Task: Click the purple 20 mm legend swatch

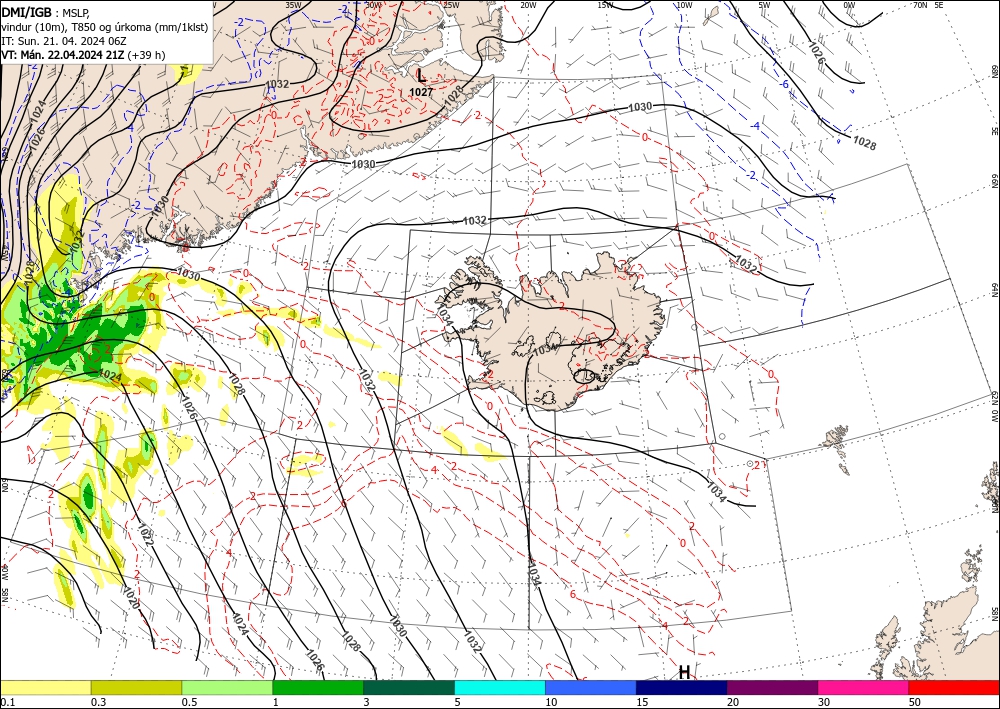Action: [772, 687]
